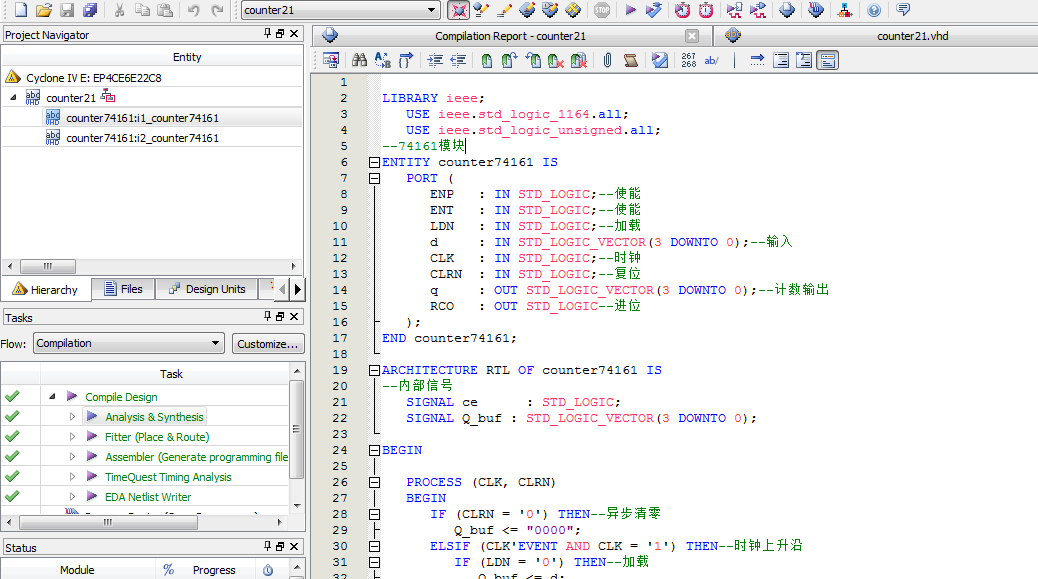1038x579 pixels.
Task: Toggle the line numbers display icon
Action: [689, 60]
